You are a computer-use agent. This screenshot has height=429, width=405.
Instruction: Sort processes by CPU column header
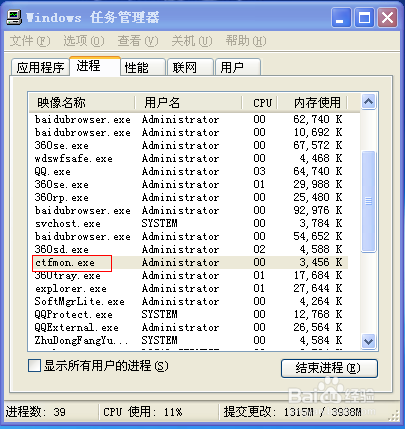click(260, 102)
